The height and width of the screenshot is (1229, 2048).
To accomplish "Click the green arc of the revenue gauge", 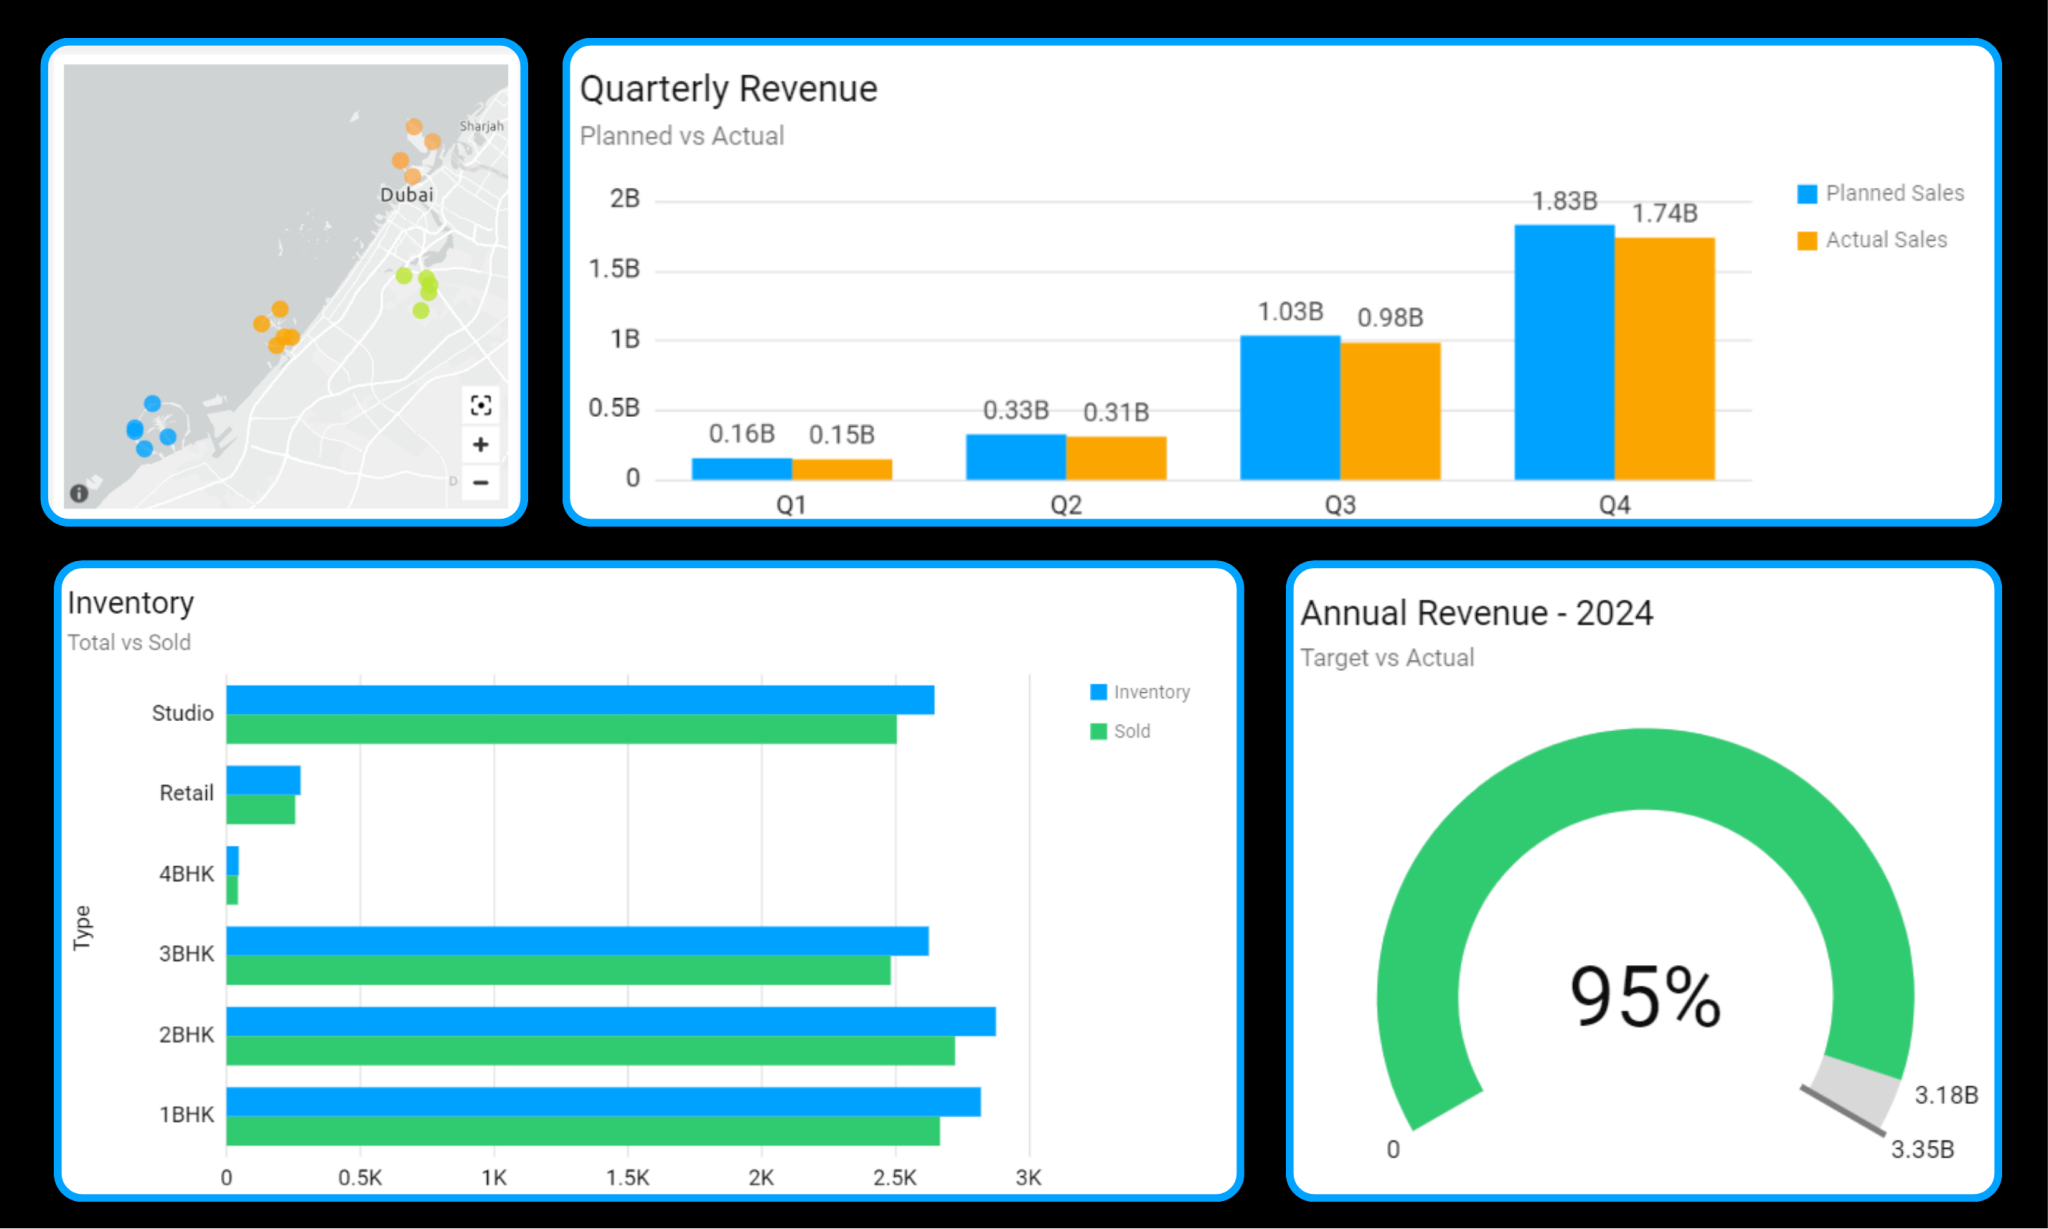I will (x=1645, y=770).
